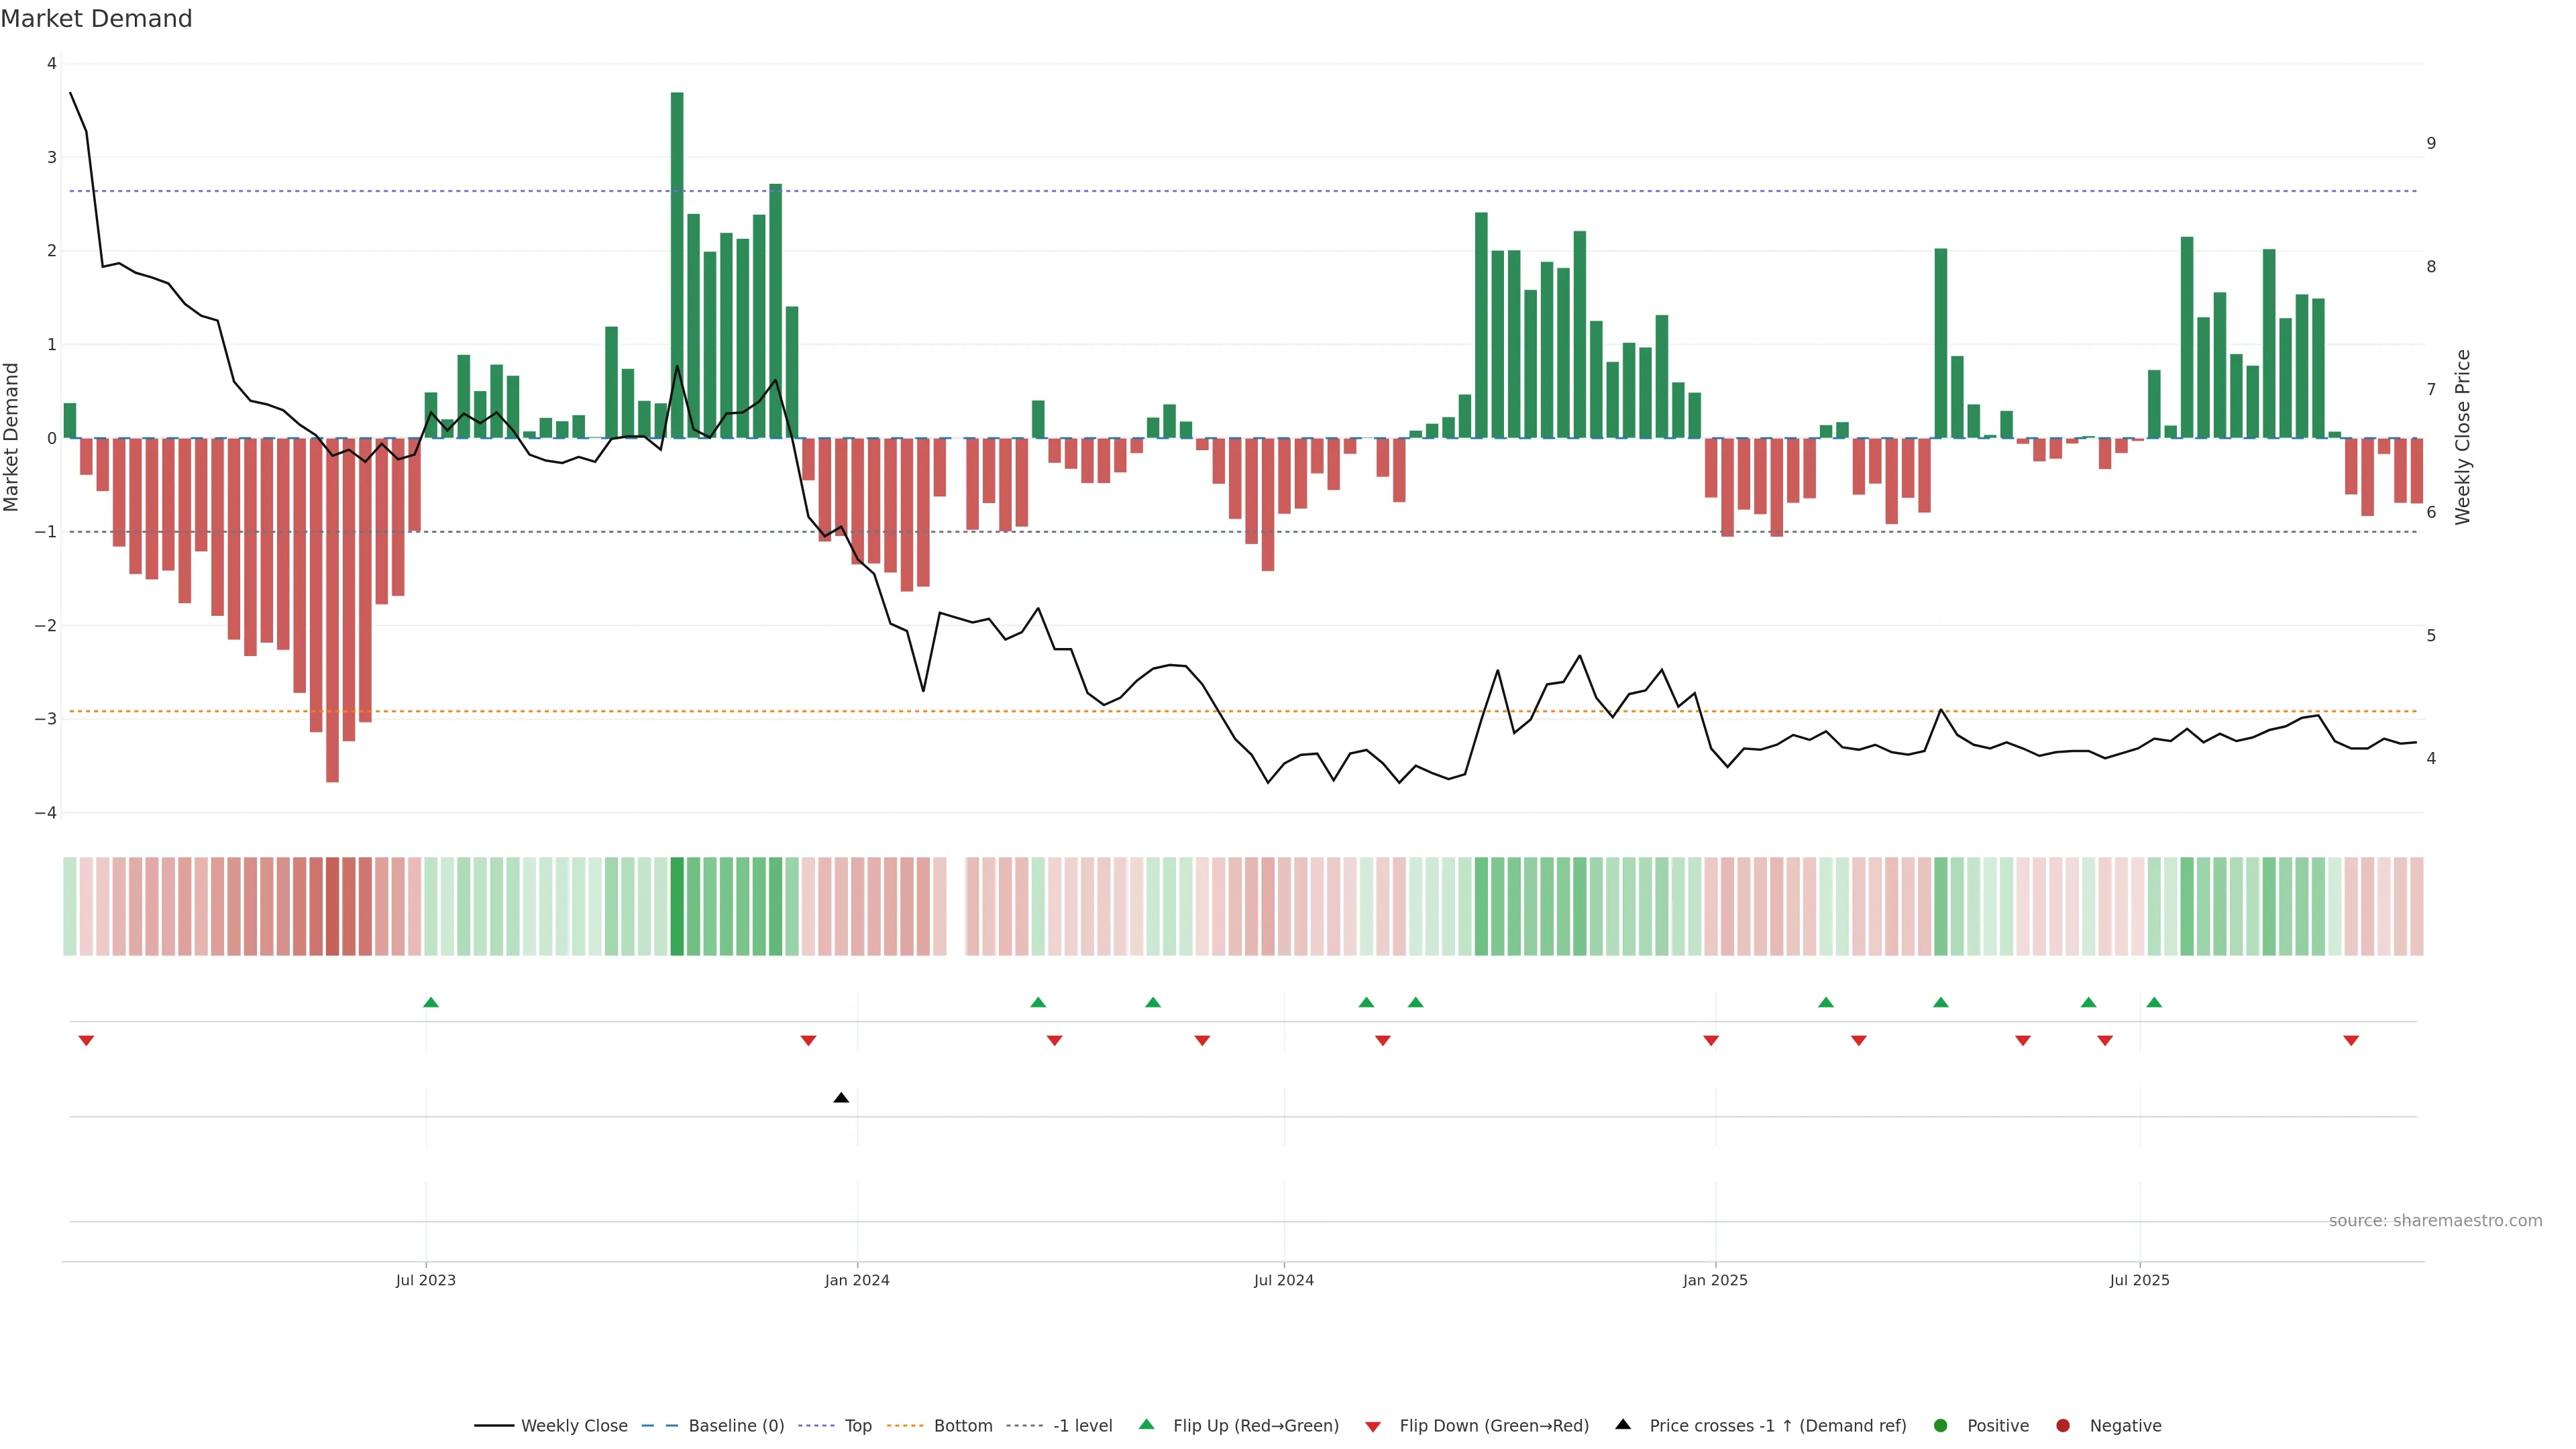Click the darkest green heatmap strip cell

677,906
